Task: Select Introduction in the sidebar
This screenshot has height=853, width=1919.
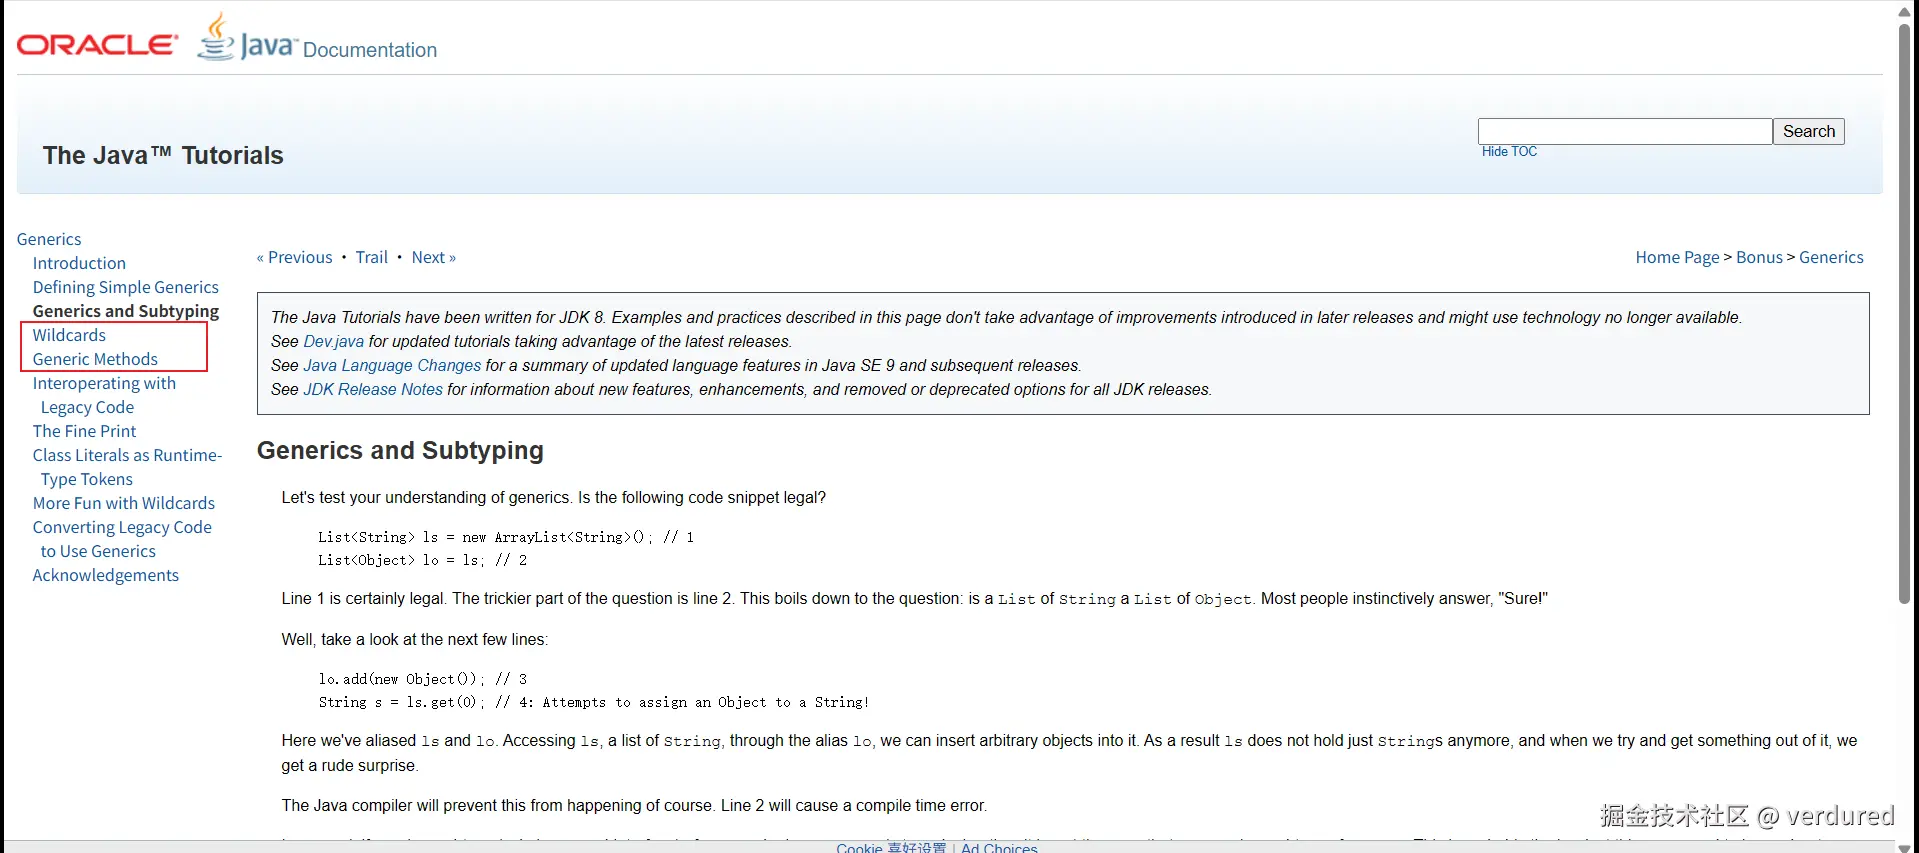Action: 79,263
